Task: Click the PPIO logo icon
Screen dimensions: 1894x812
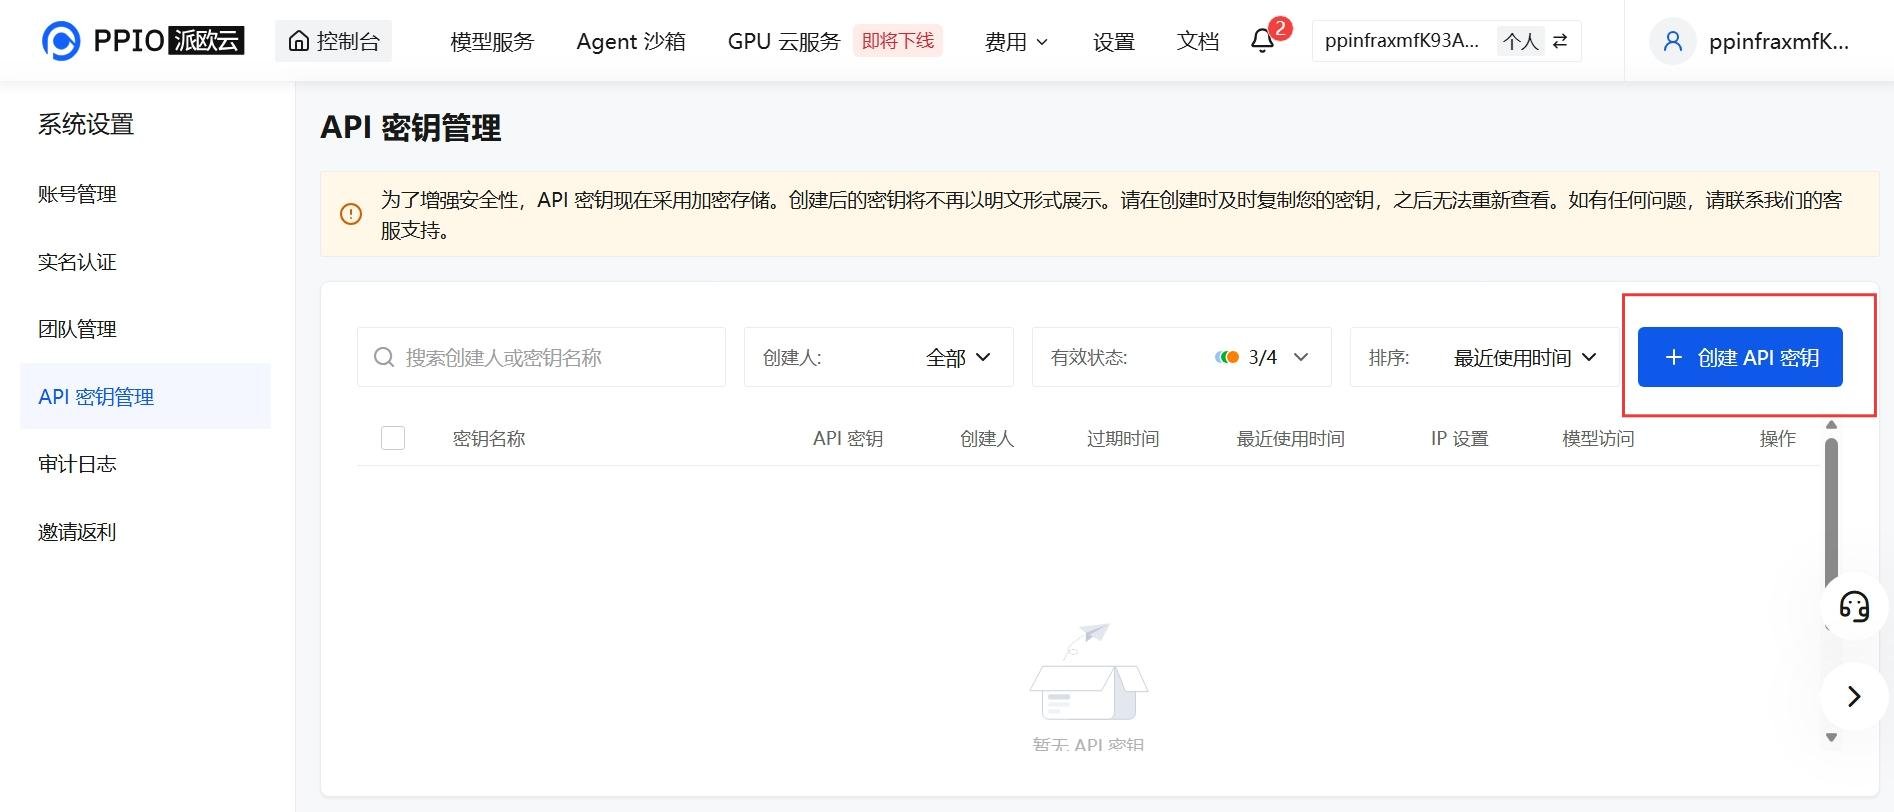Action: pyautogui.click(x=61, y=41)
